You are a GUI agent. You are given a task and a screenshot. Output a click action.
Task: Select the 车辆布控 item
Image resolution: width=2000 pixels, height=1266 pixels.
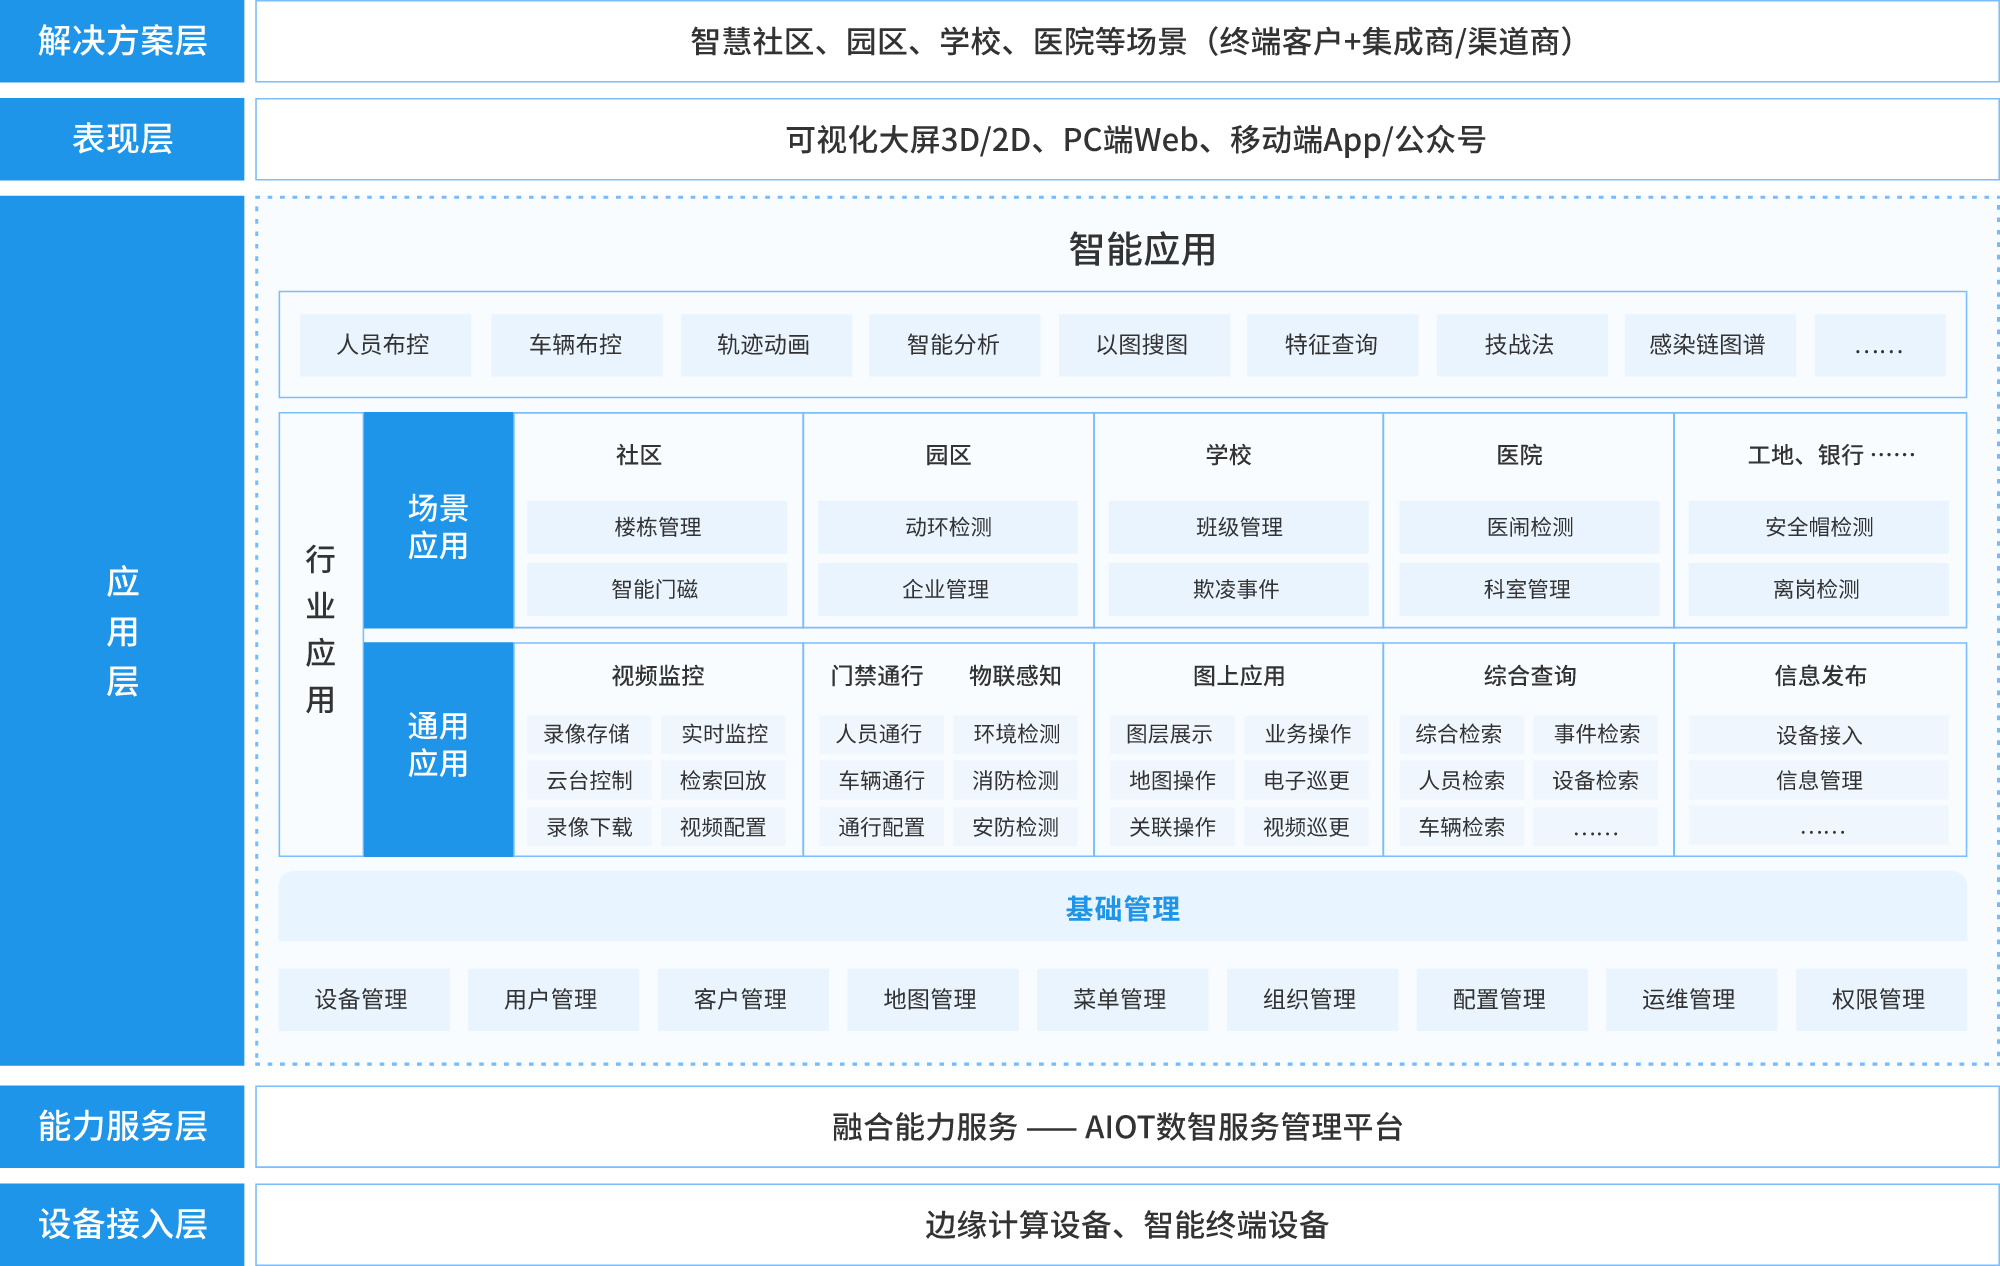576,345
